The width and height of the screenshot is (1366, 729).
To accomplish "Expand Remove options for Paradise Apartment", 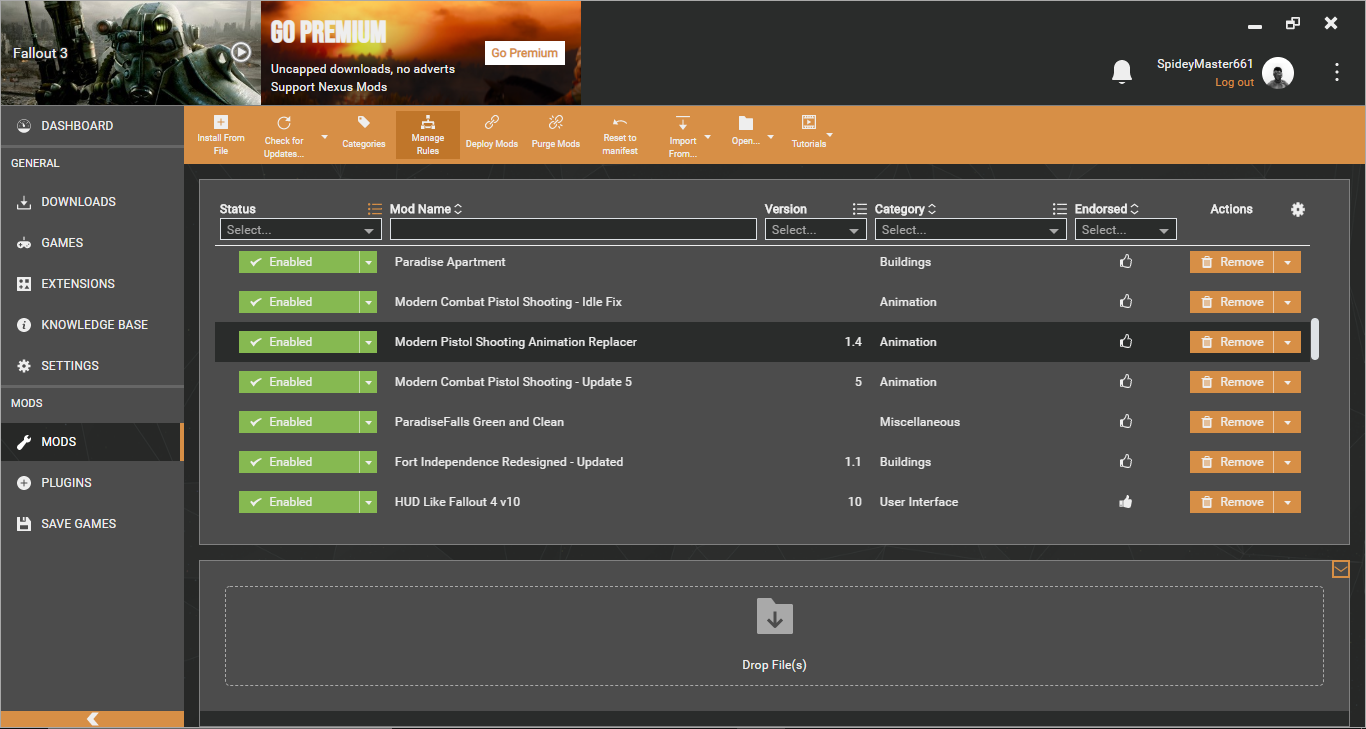I will [1288, 262].
